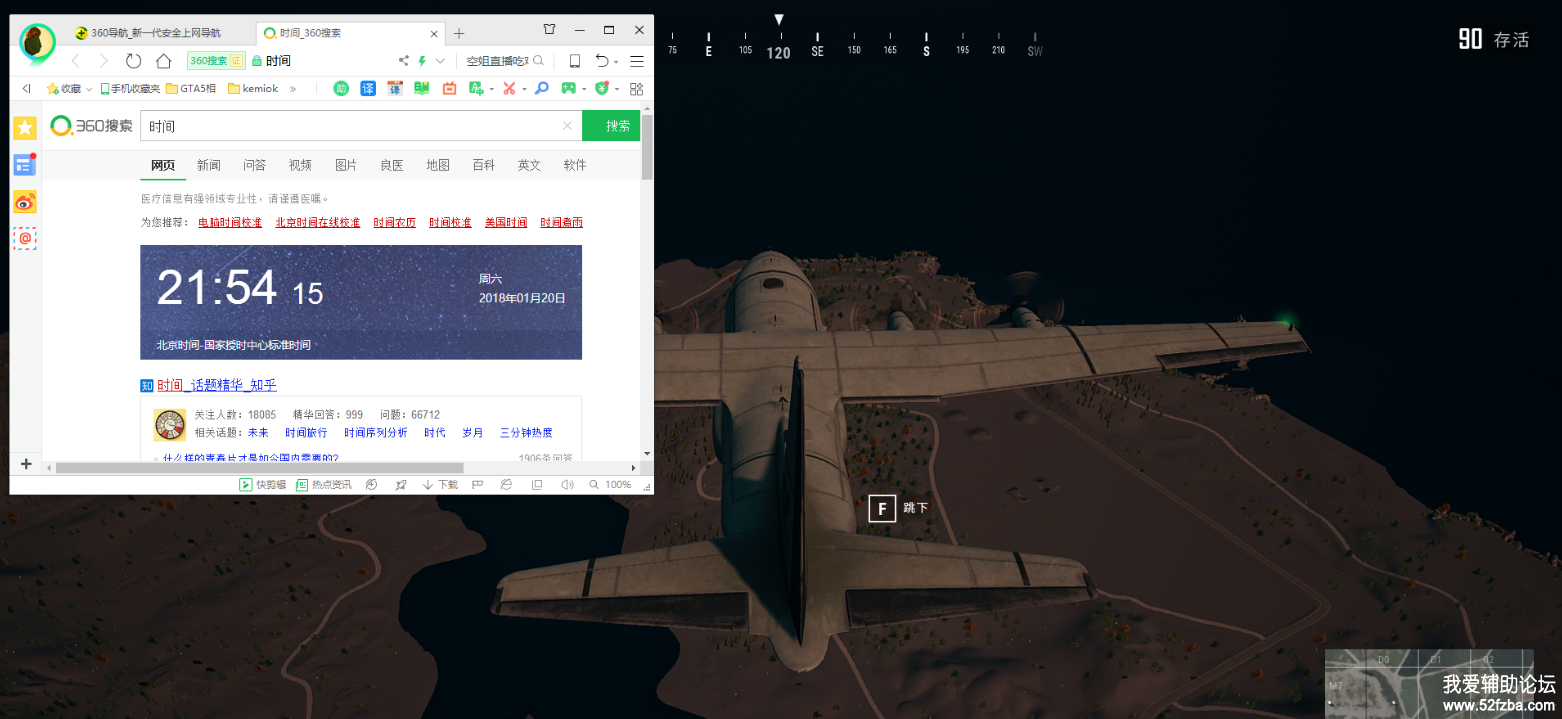Open the 美国时间 suggestion link
The width and height of the screenshot is (1562, 719).
click(x=506, y=223)
